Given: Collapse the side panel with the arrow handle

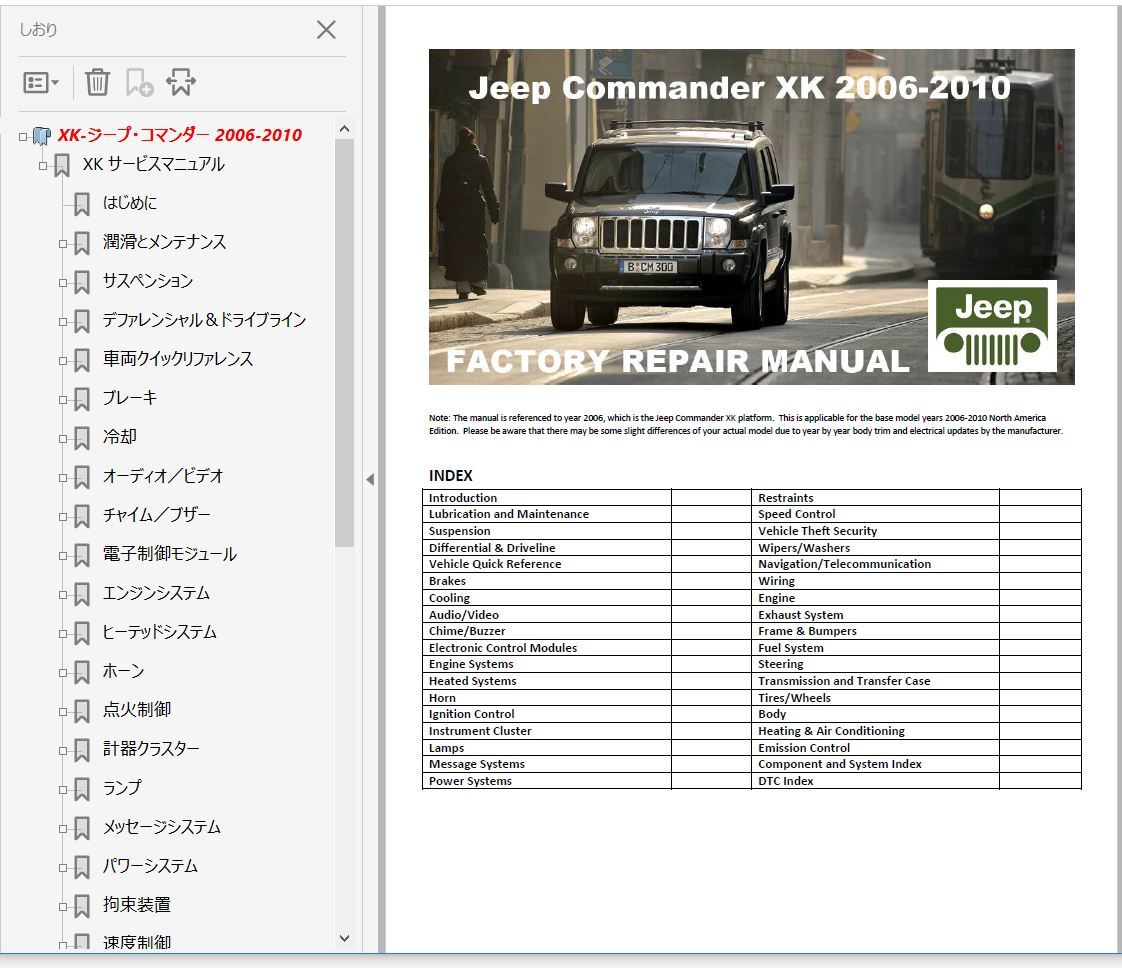Looking at the screenshot, I should click(370, 479).
